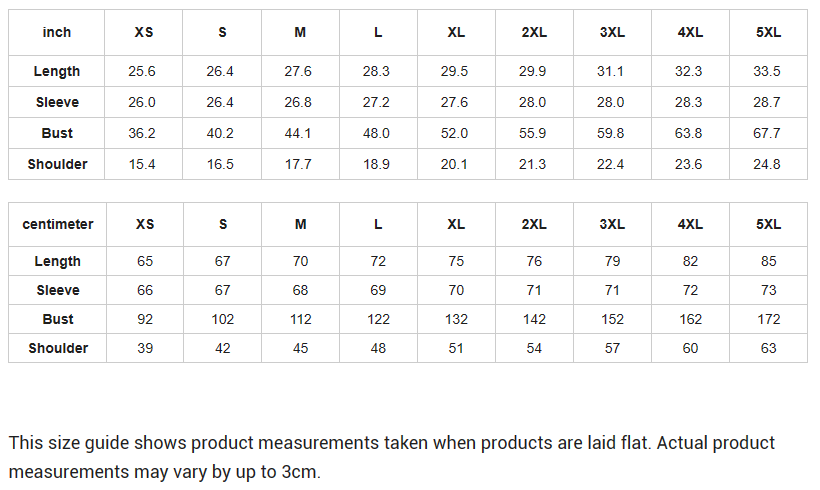Select the 85 length value for 5XL

click(x=768, y=261)
